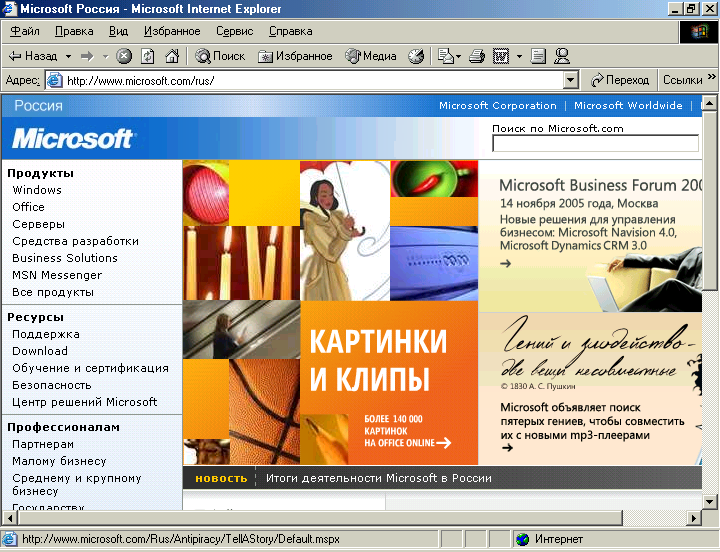The height and width of the screenshot is (552, 720).
Task: Click the Refresh page icon
Action: click(x=147, y=56)
